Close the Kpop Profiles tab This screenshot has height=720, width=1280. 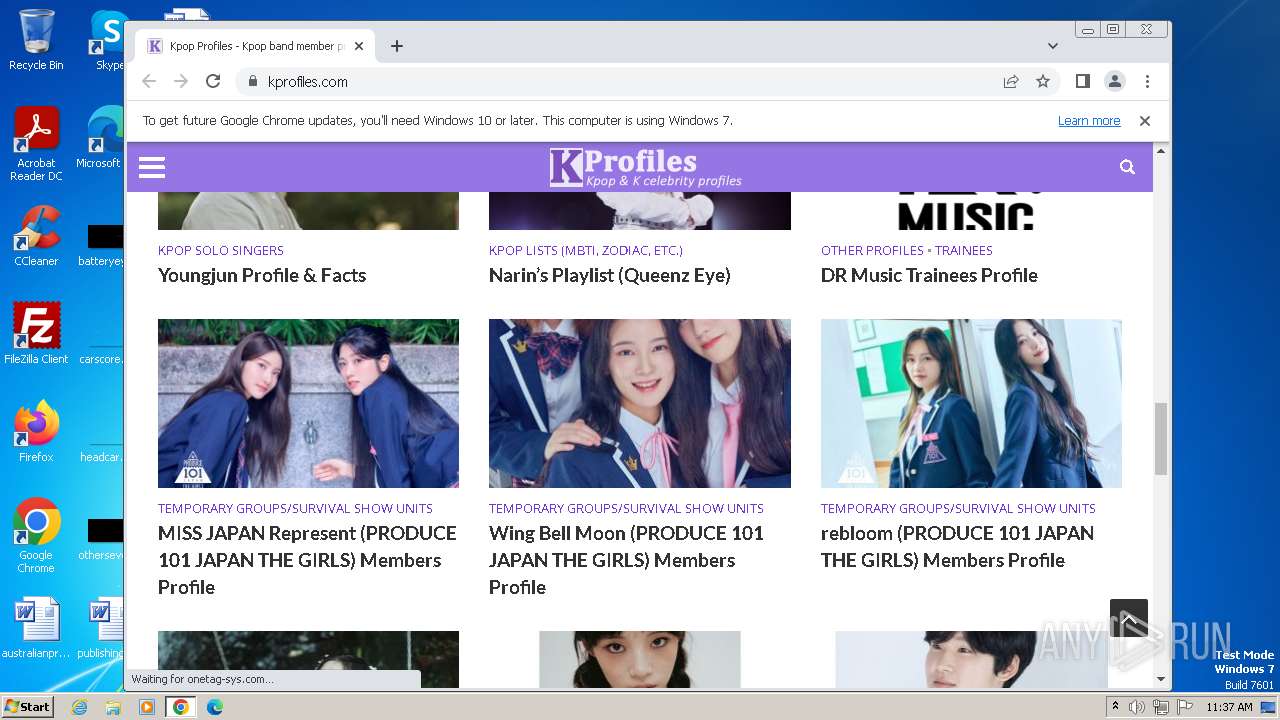[359, 46]
